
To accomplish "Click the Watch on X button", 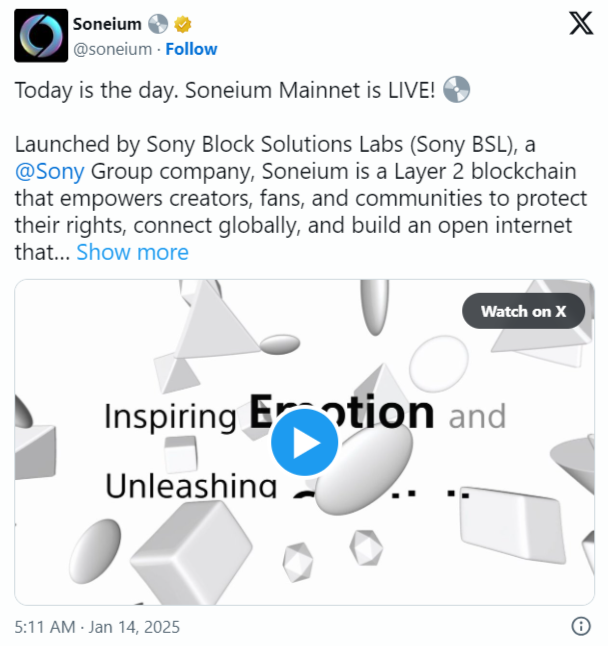I will (523, 311).
